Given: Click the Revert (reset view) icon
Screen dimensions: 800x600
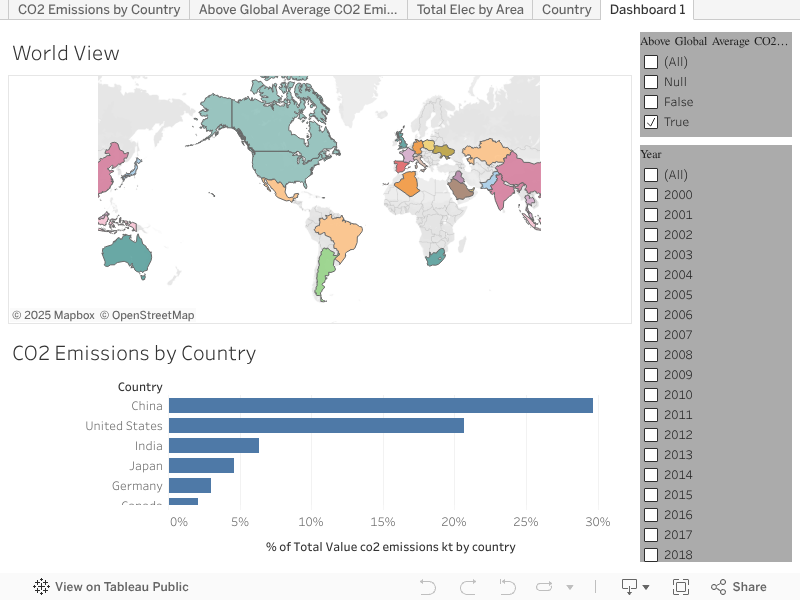Looking at the screenshot, I should click(x=507, y=587).
